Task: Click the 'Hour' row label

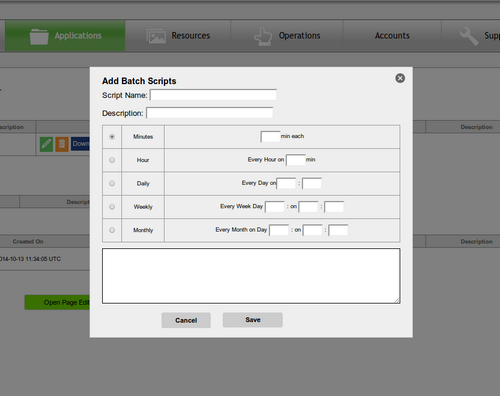Action: [143, 160]
